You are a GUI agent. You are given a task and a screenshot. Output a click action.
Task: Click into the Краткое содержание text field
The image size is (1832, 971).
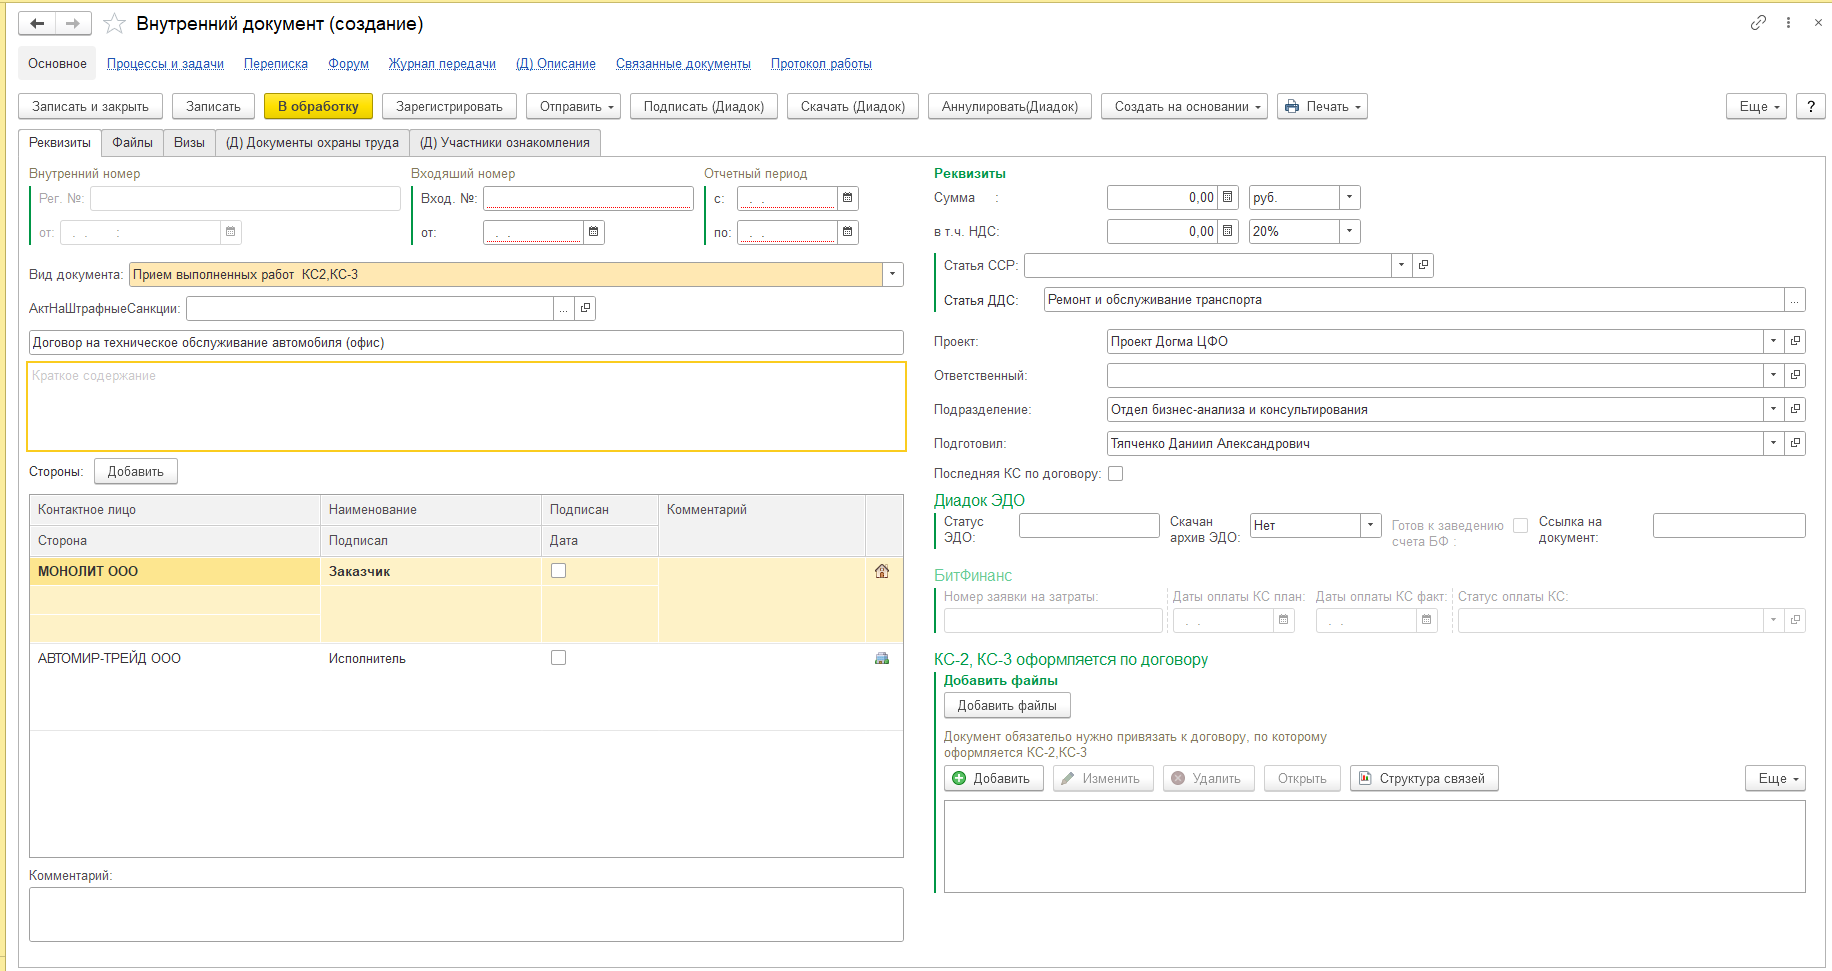point(466,407)
